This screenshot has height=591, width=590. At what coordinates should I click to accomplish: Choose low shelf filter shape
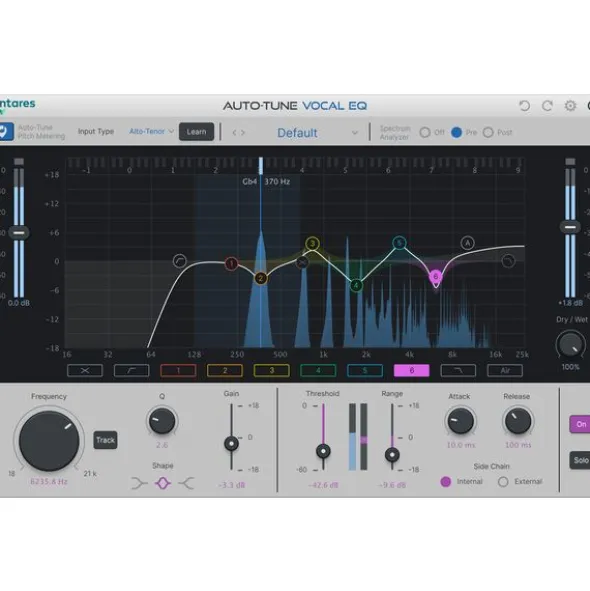(139, 483)
